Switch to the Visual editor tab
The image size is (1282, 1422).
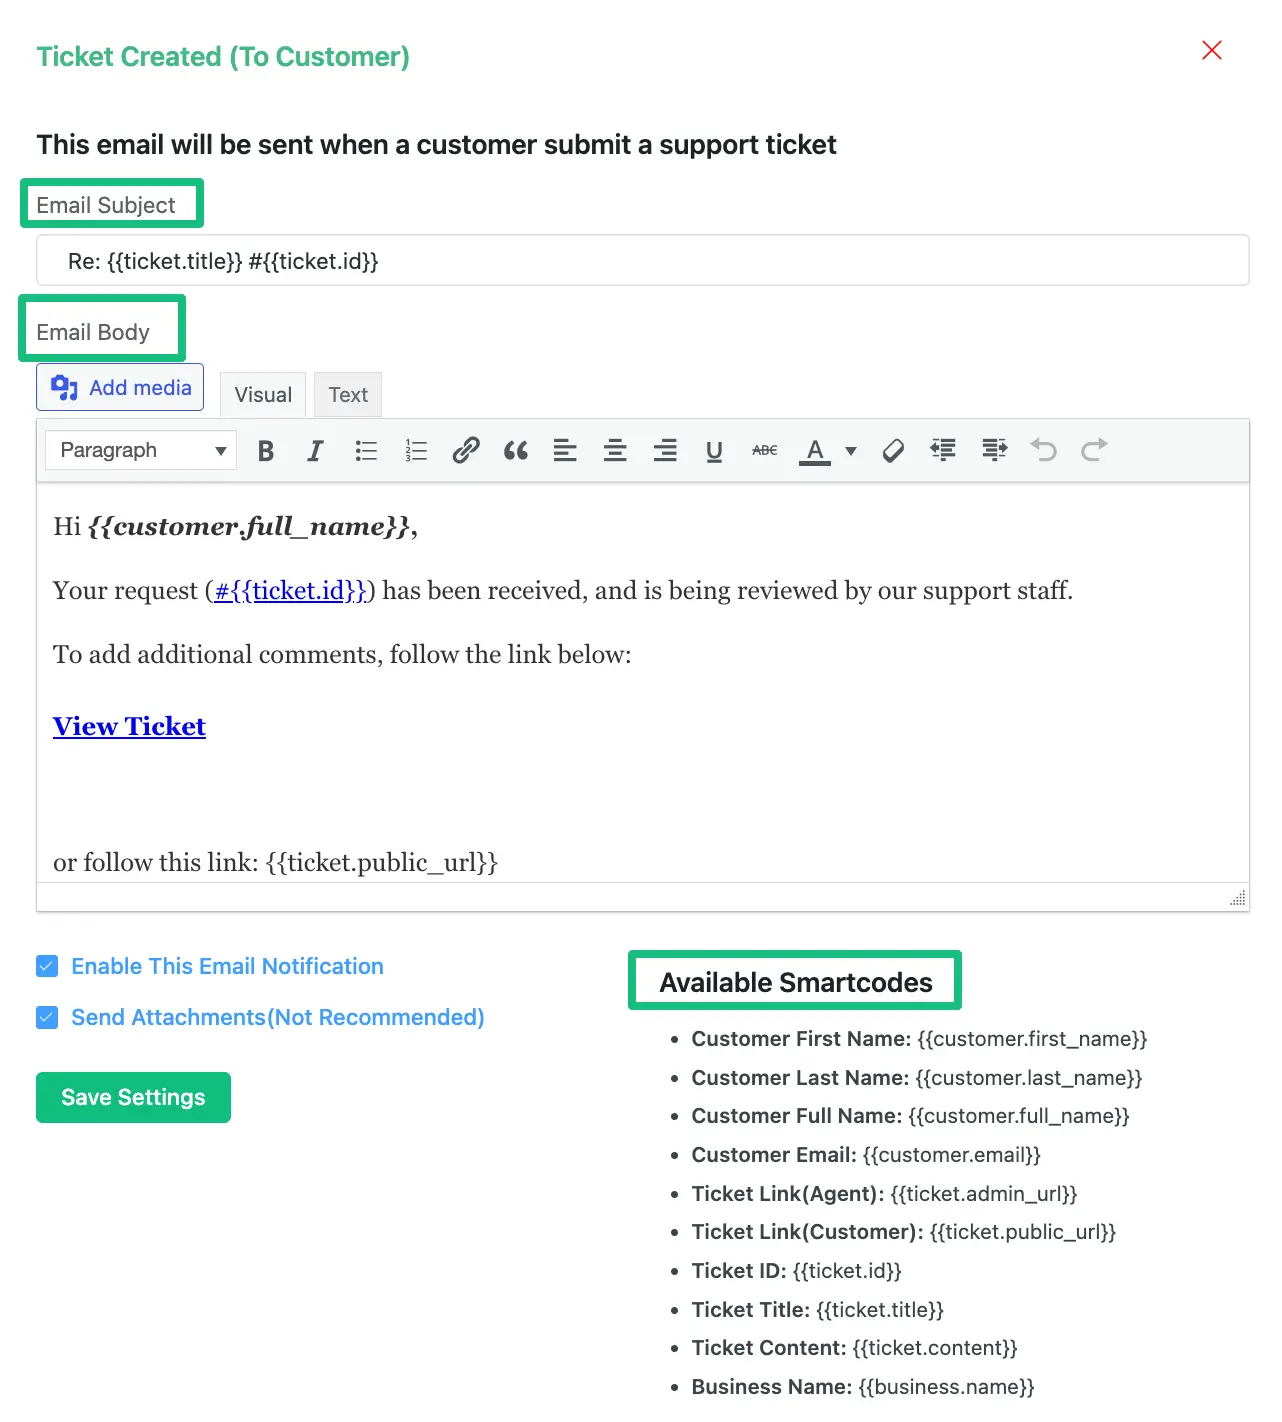click(x=263, y=395)
